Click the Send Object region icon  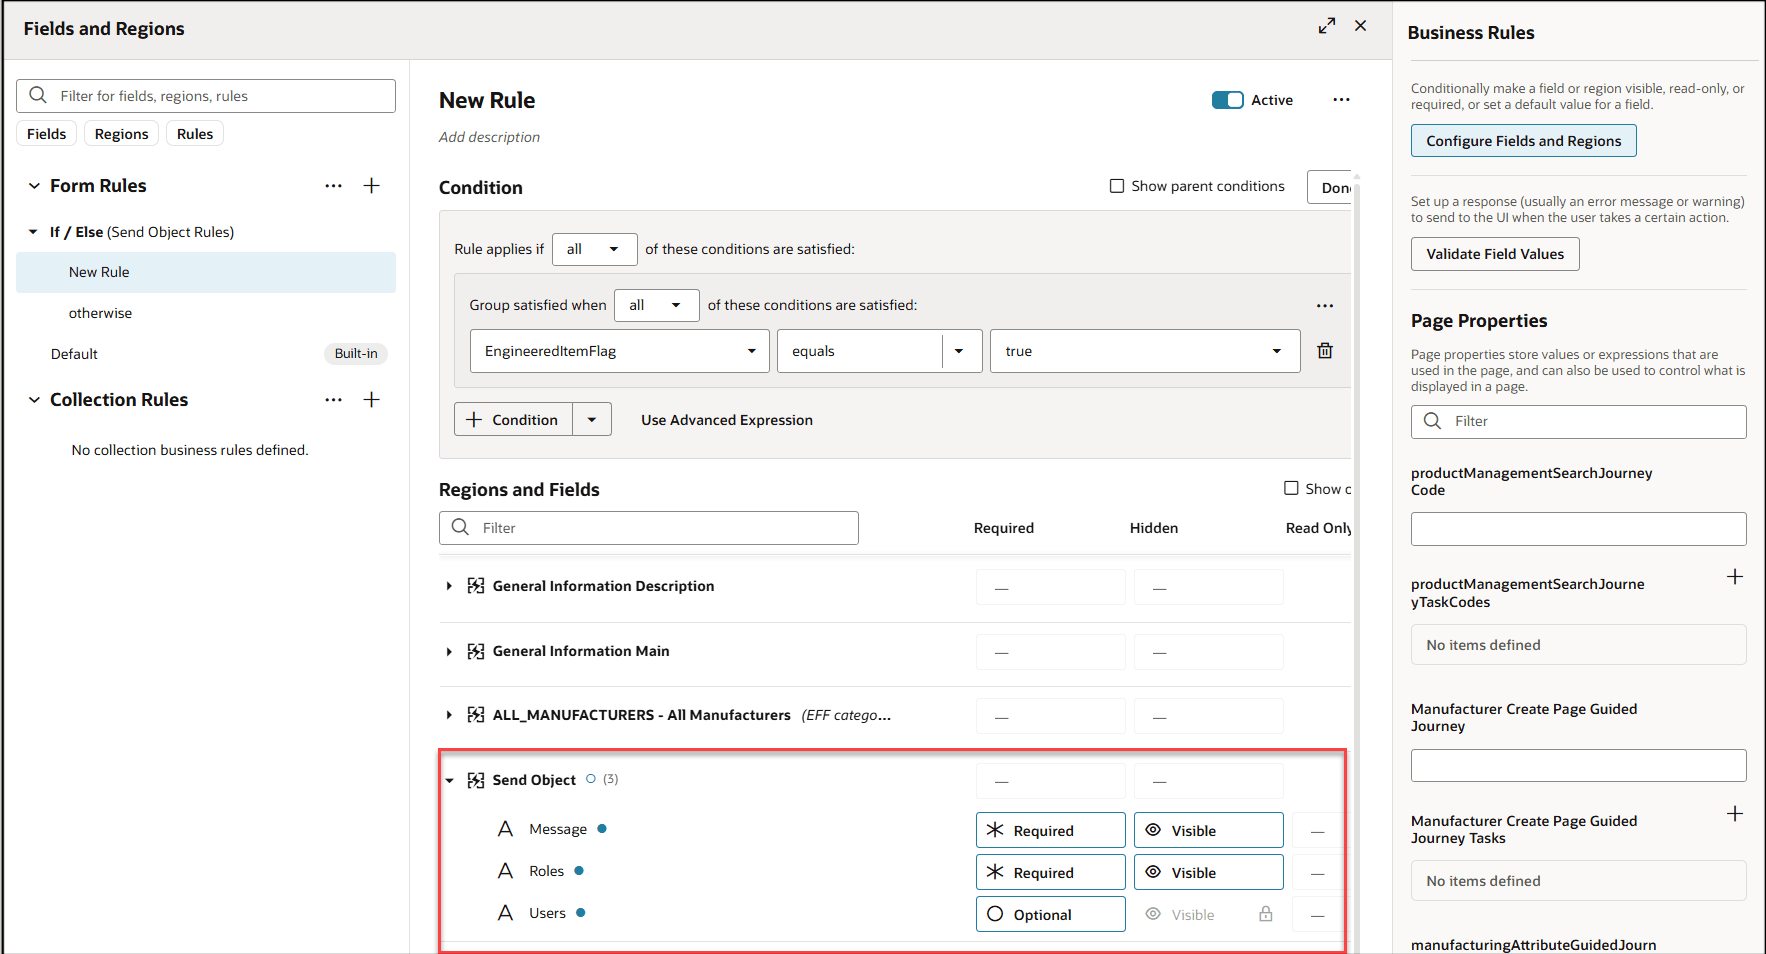476,780
